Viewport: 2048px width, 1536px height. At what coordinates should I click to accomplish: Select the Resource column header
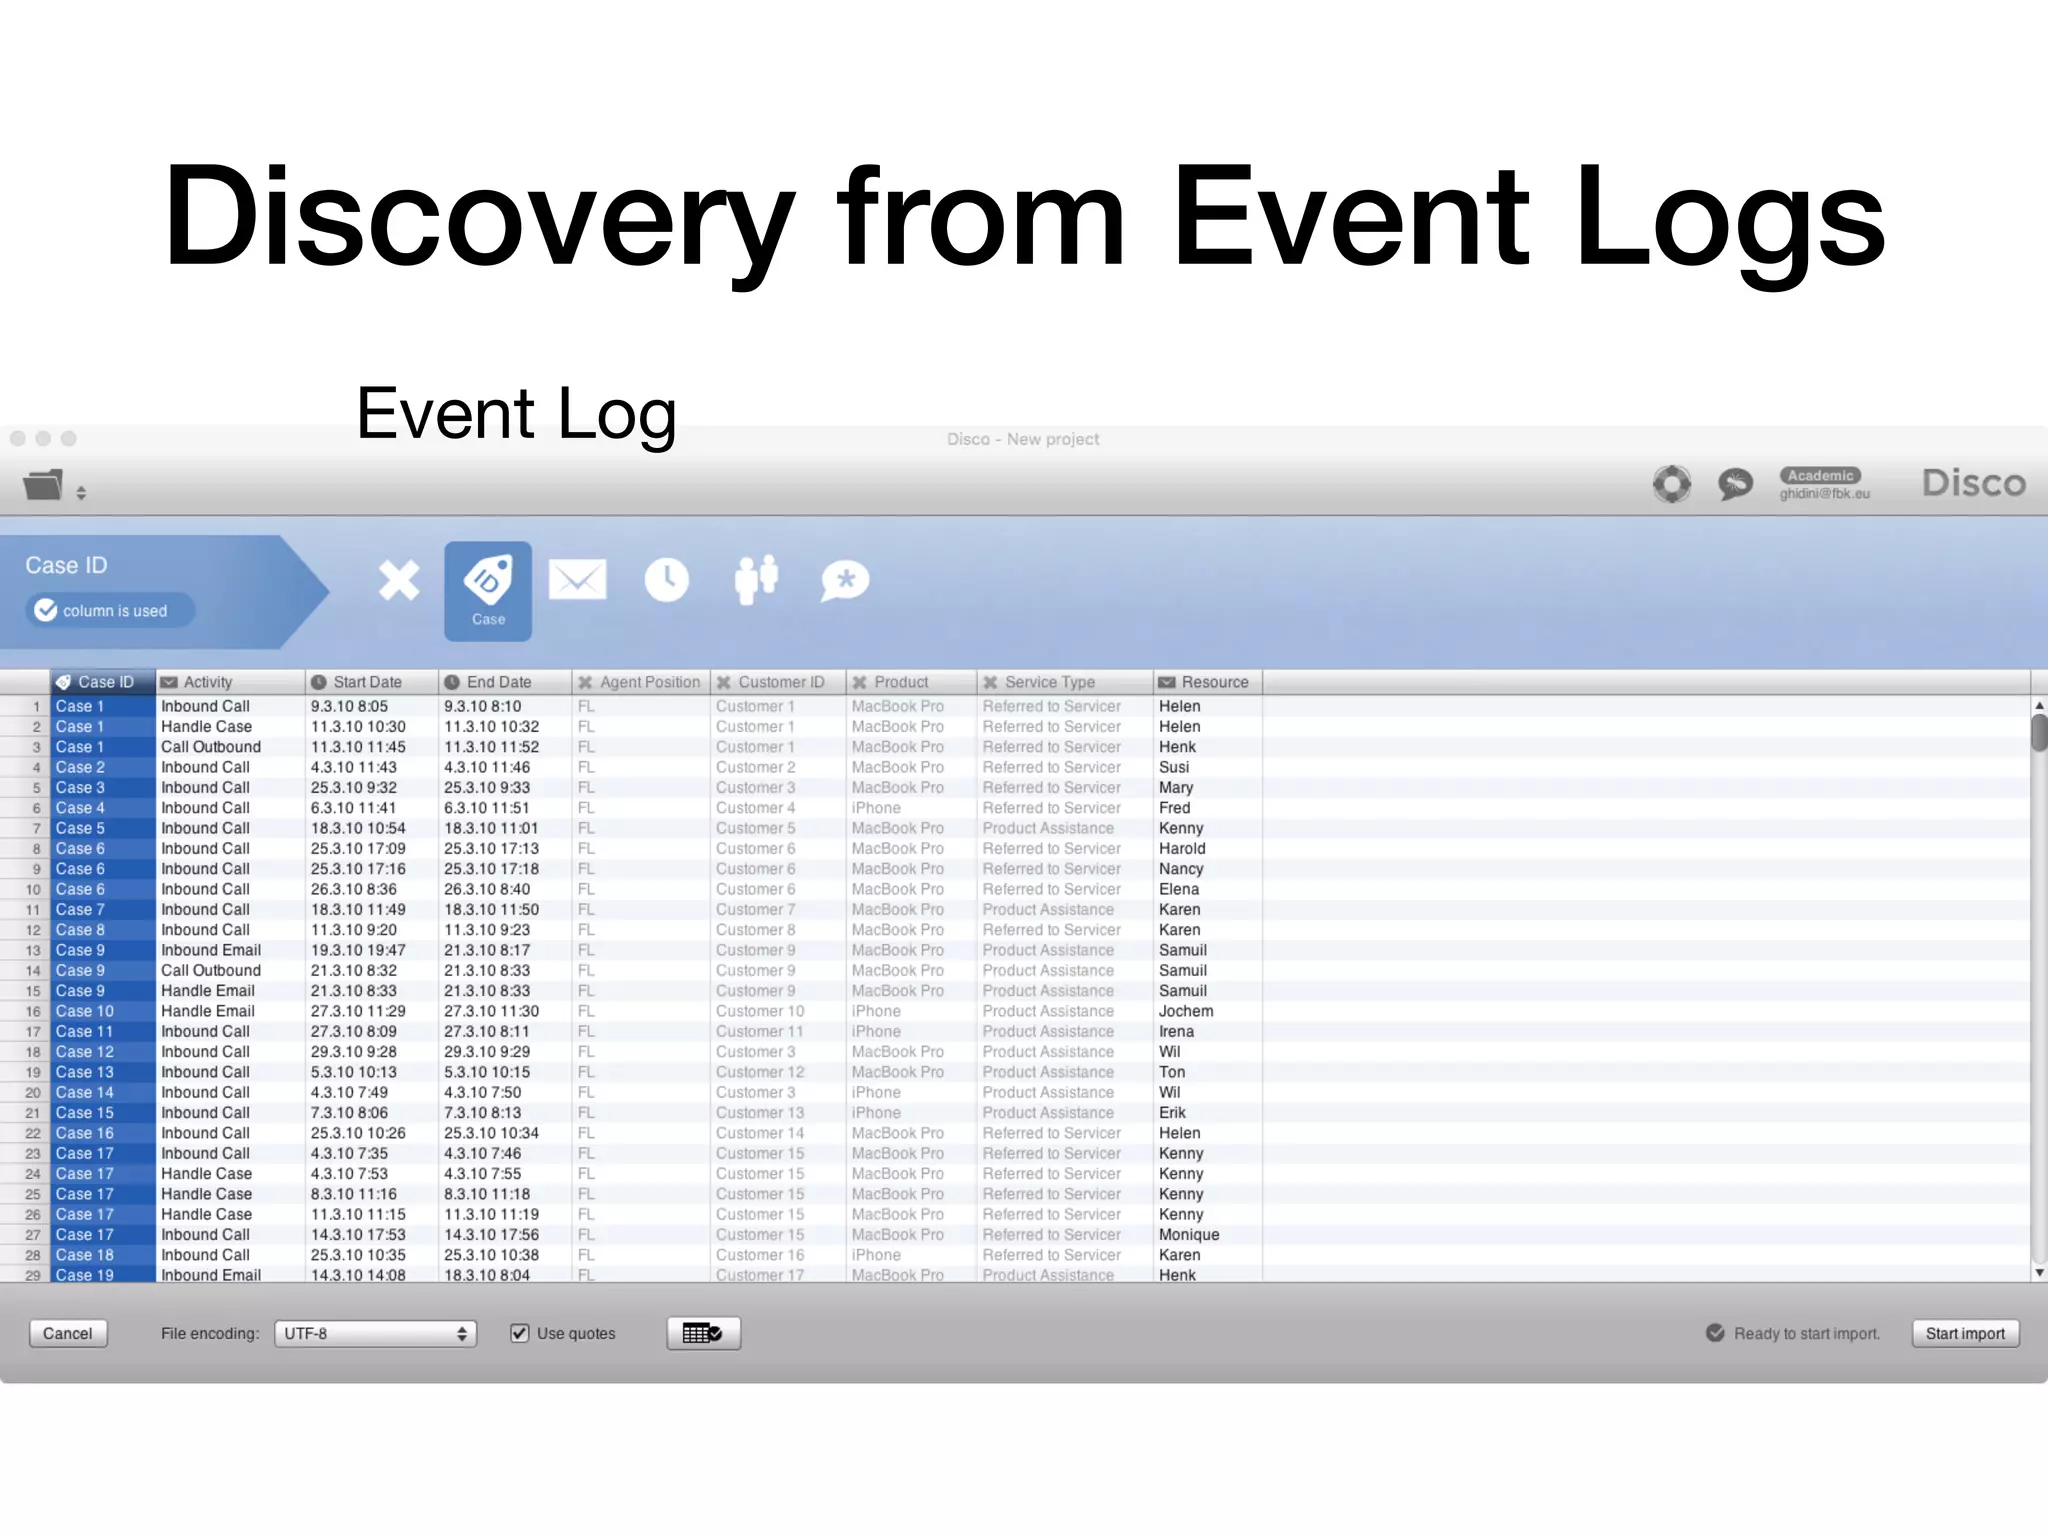[1207, 682]
